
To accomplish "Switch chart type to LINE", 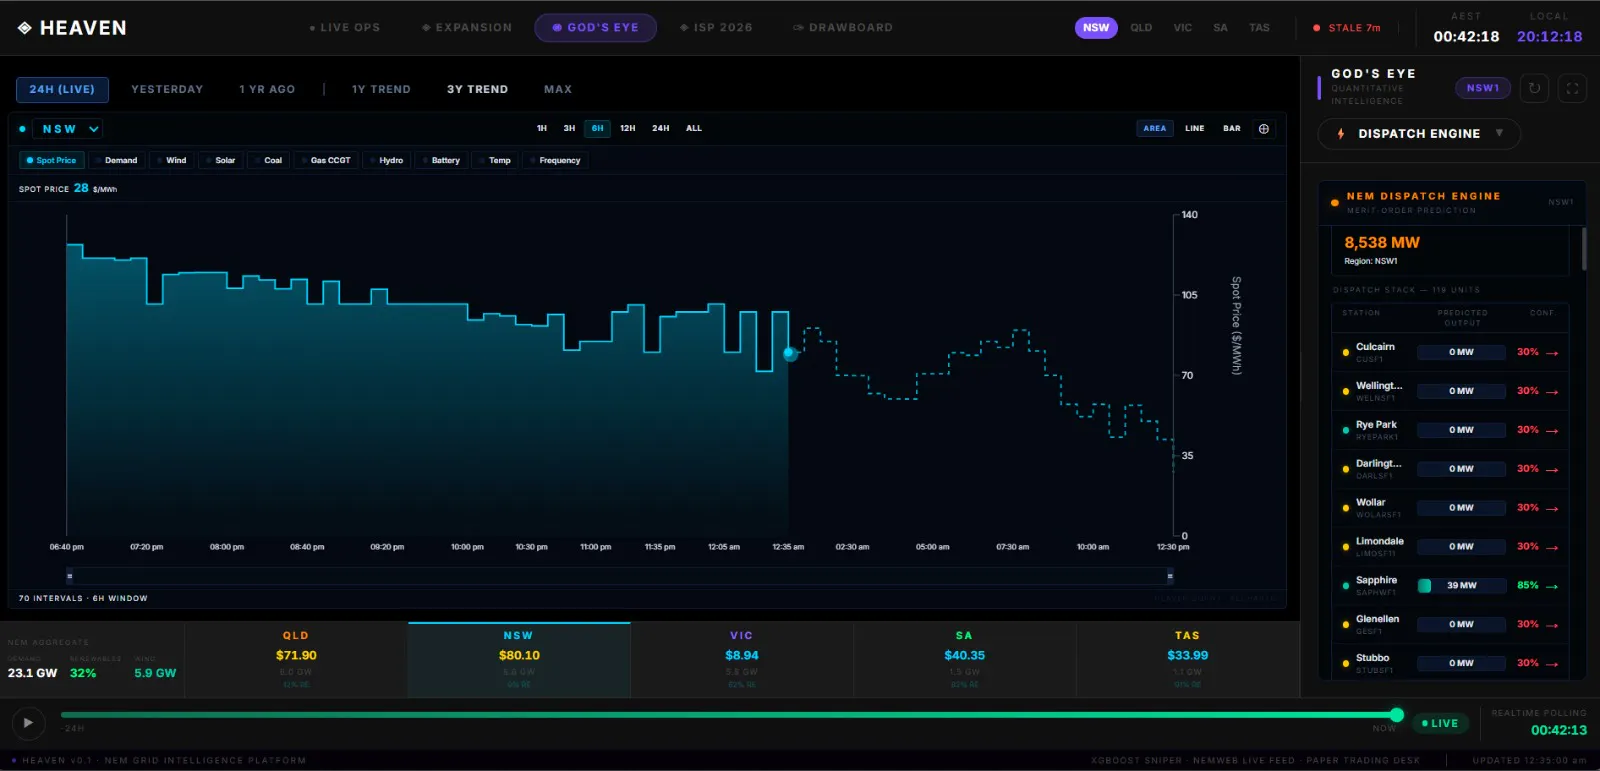I will [1195, 129].
